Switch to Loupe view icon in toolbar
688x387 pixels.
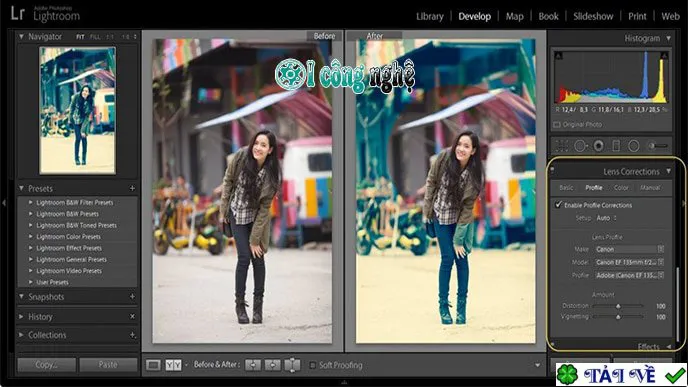pos(153,365)
